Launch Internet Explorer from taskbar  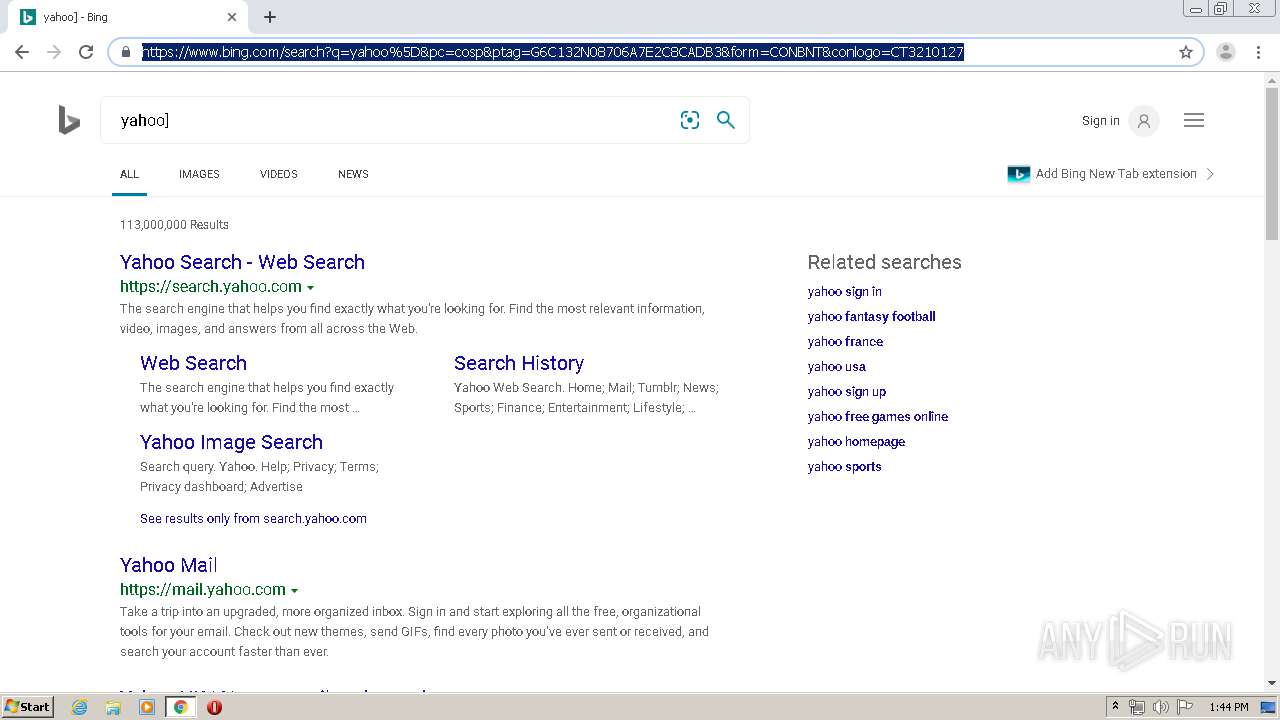[x=80, y=707]
